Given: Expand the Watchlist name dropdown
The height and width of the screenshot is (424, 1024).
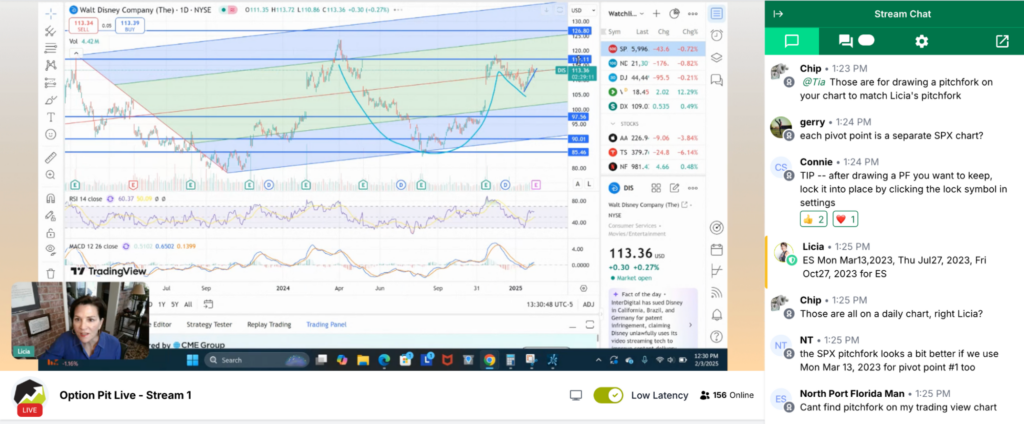Looking at the screenshot, I should point(625,14).
